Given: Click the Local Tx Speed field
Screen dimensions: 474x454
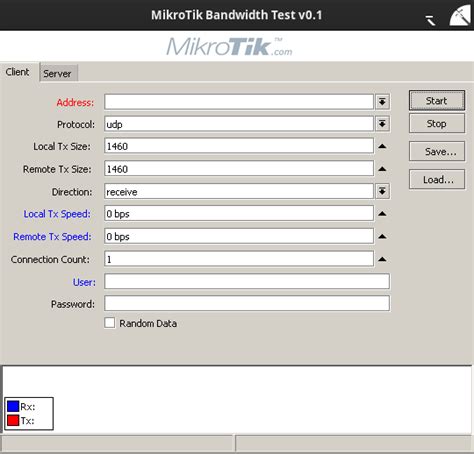Looking at the screenshot, I should click(x=239, y=214).
